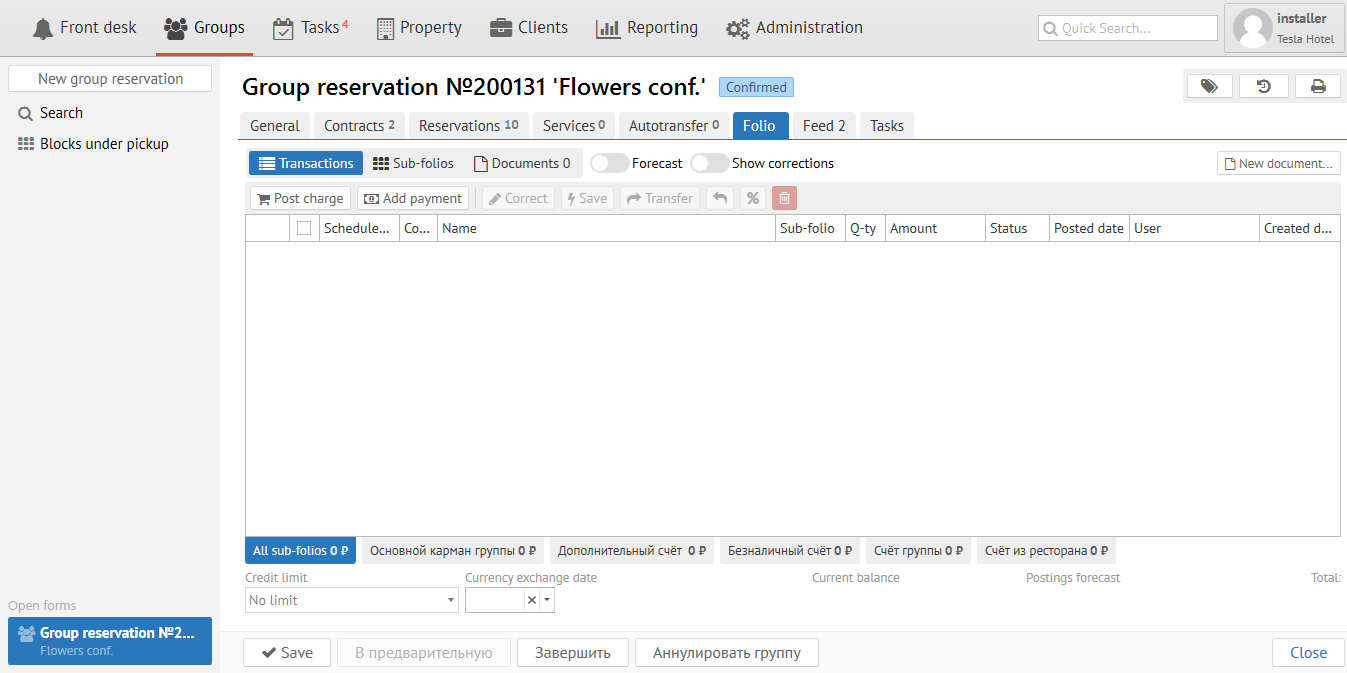Click the undo arrow icon
This screenshot has width=1347, height=673.
[718, 198]
